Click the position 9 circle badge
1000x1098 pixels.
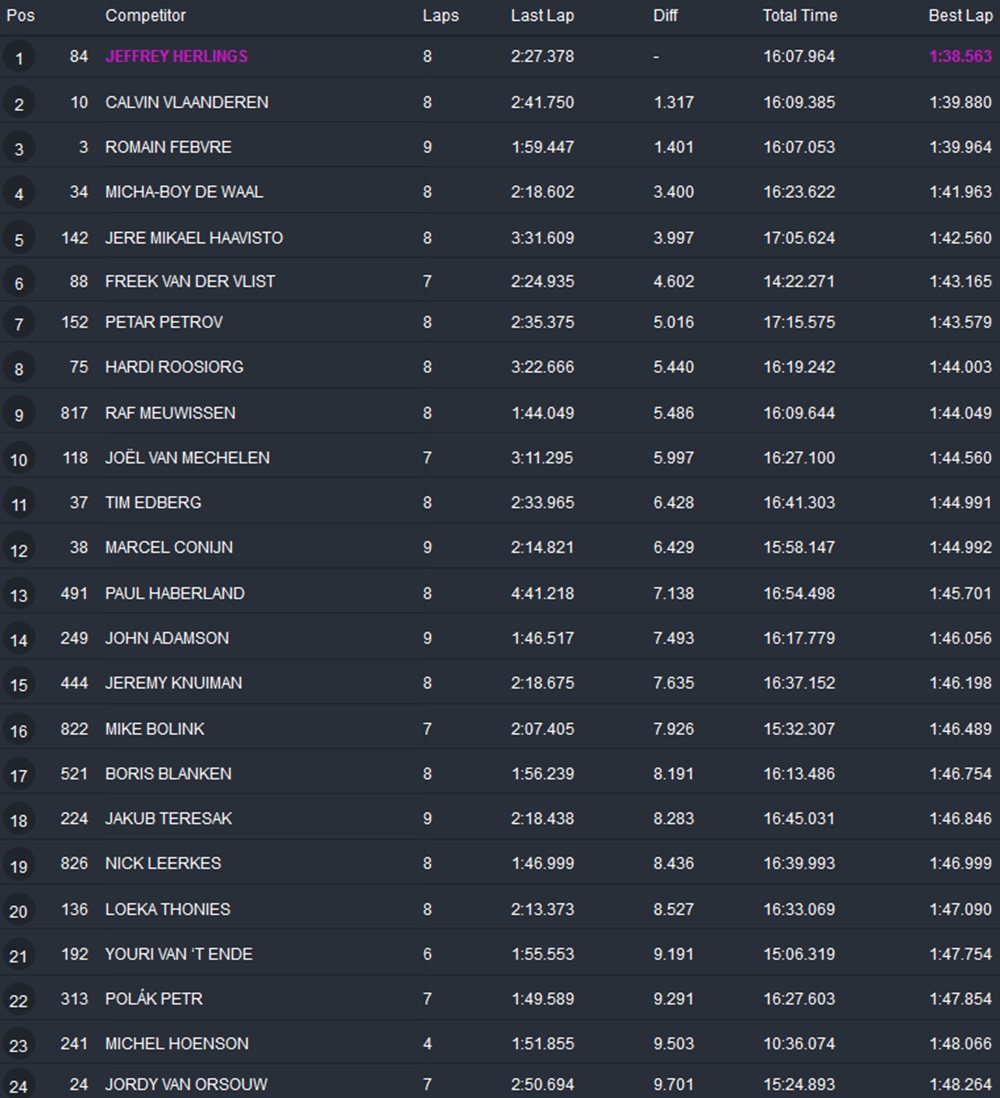coord(18,414)
